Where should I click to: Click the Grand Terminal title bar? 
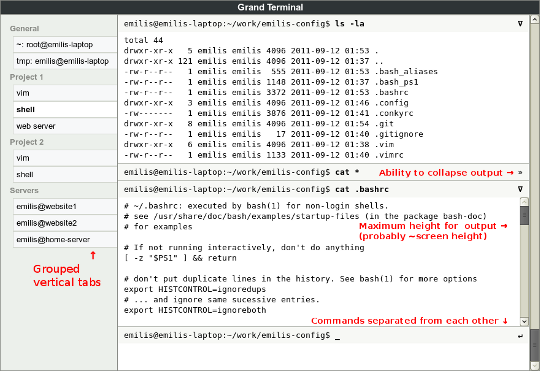click(x=270, y=7)
